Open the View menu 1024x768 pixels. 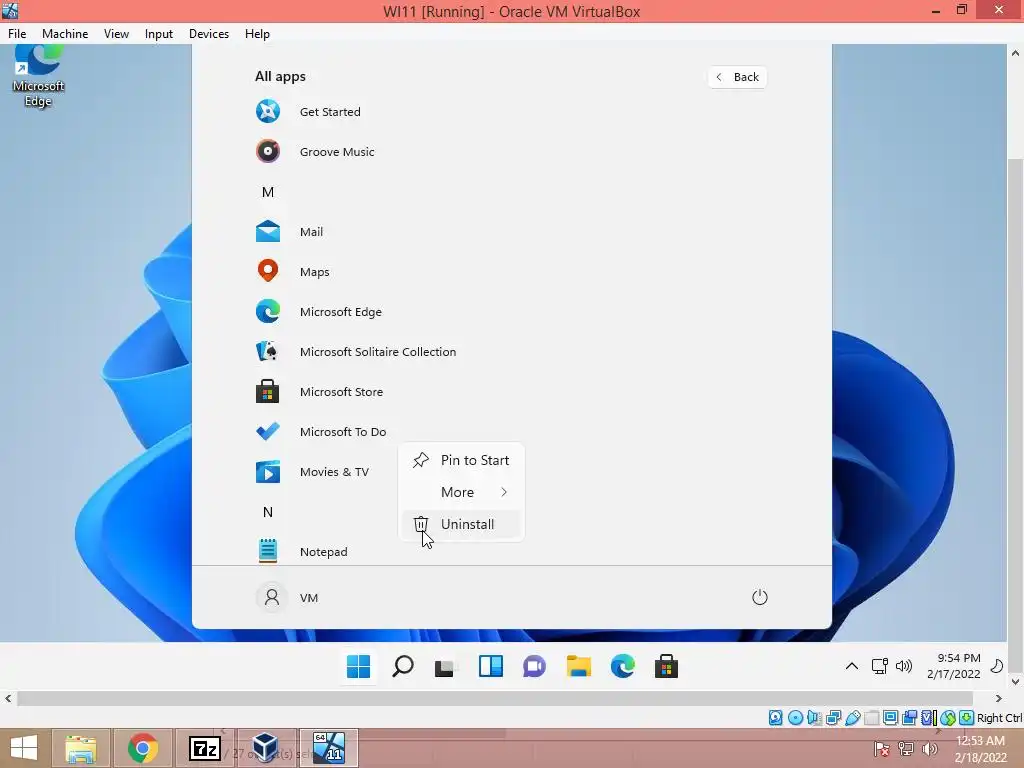(x=116, y=34)
